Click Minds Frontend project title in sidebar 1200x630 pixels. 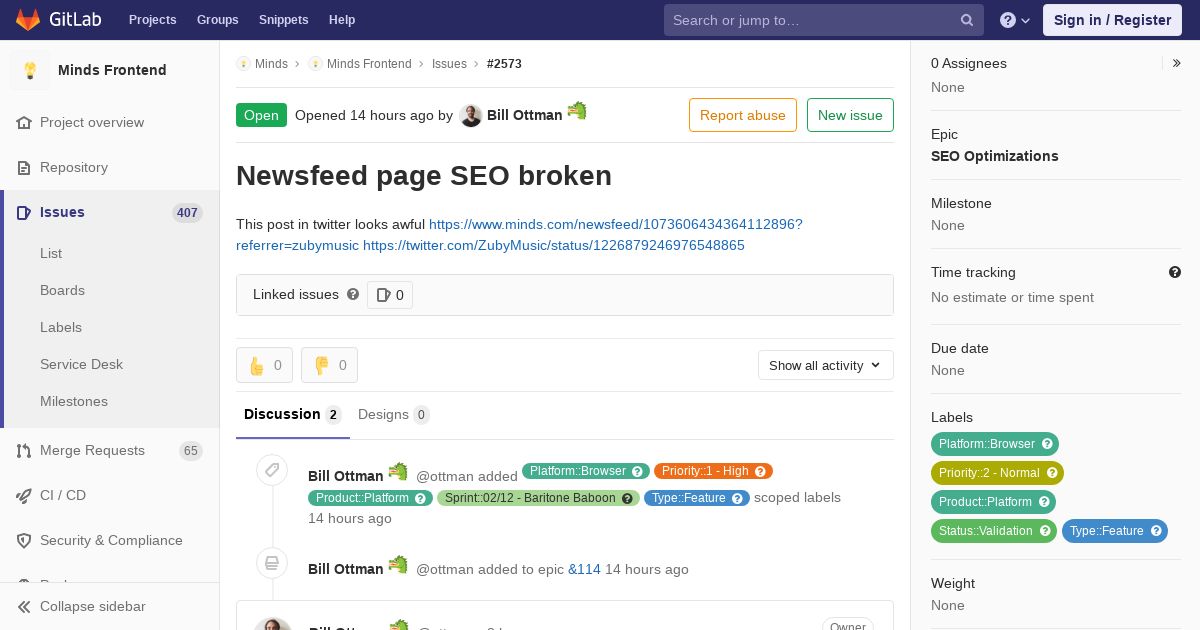(112, 70)
